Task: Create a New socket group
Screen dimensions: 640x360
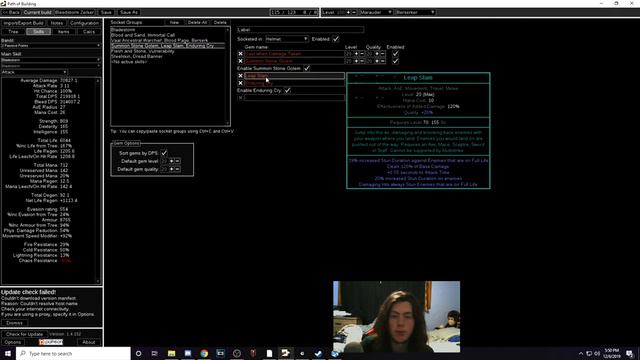Action: point(174,22)
